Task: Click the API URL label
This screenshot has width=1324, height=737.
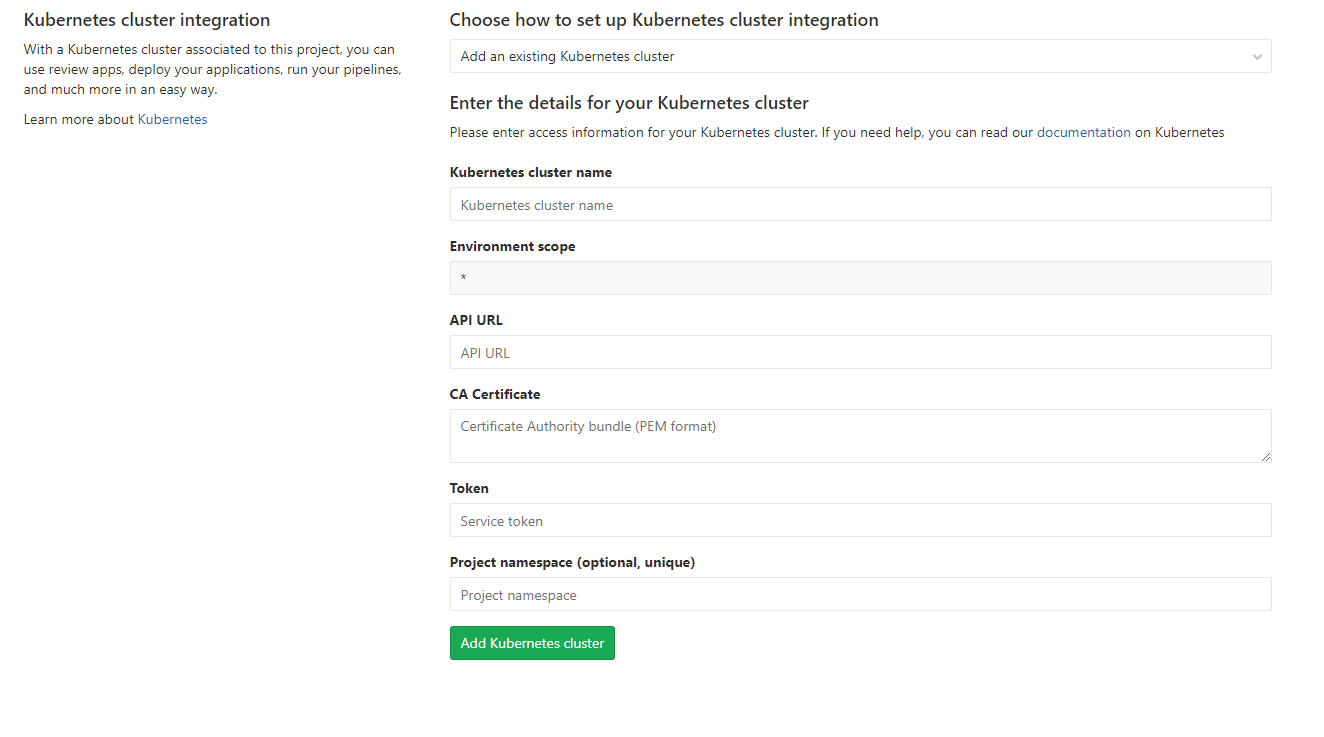Action: click(476, 320)
